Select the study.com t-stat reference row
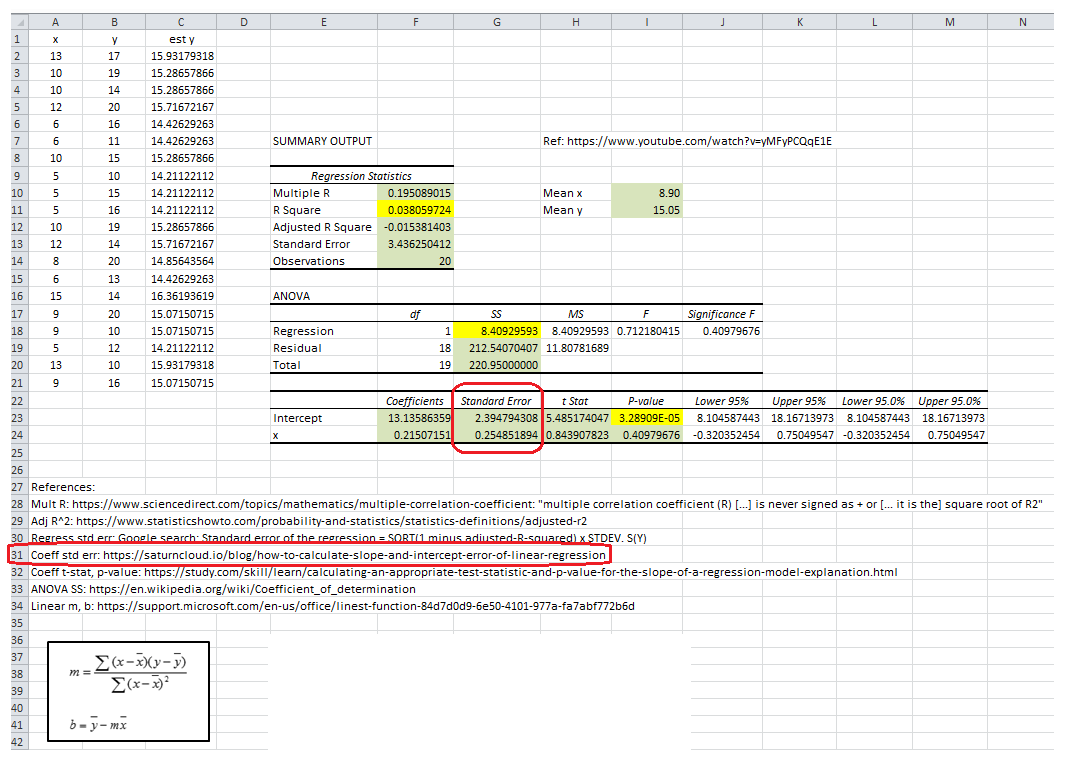 coord(464,572)
